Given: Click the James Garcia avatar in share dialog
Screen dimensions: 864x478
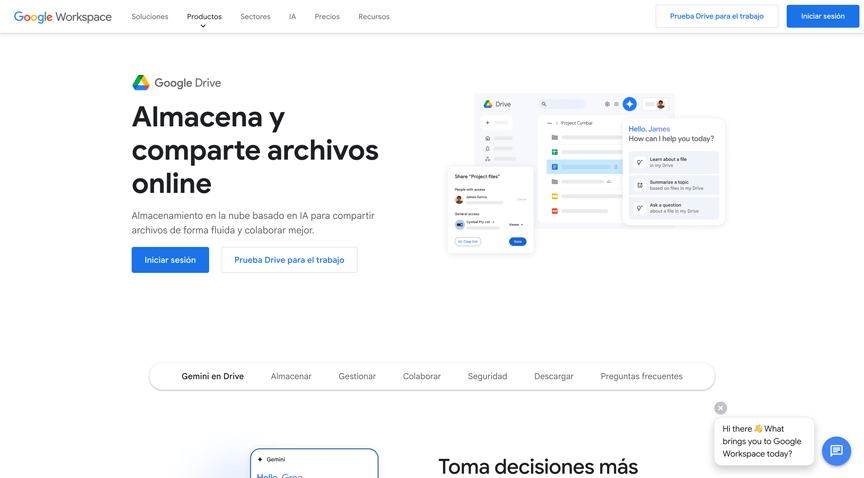Looking at the screenshot, I should 458,200.
